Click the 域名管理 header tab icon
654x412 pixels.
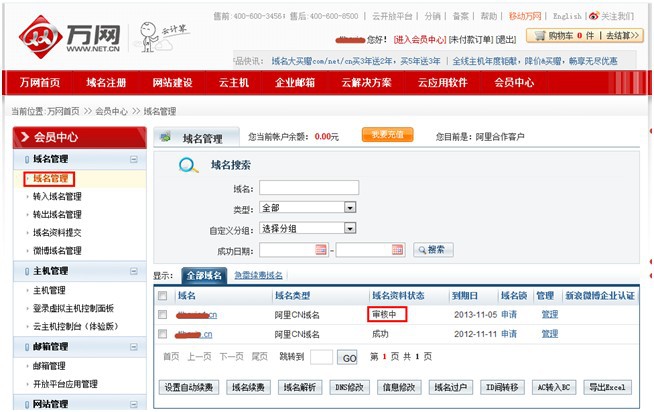click(x=166, y=136)
